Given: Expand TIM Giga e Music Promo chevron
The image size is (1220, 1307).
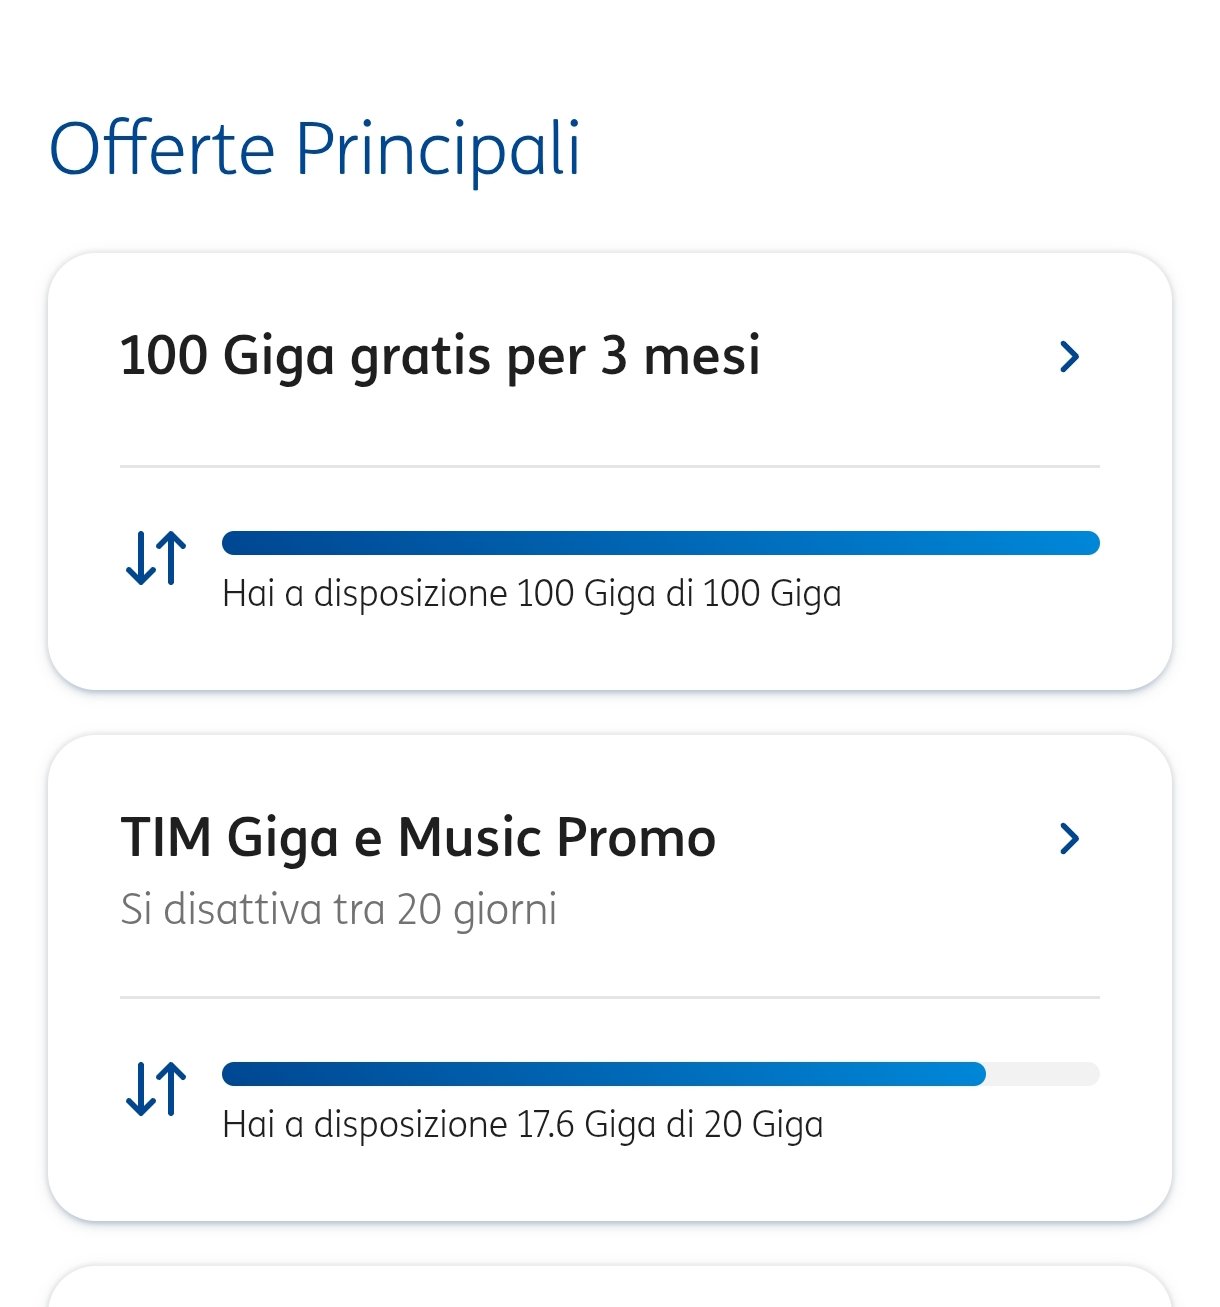Looking at the screenshot, I should click(1069, 838).
